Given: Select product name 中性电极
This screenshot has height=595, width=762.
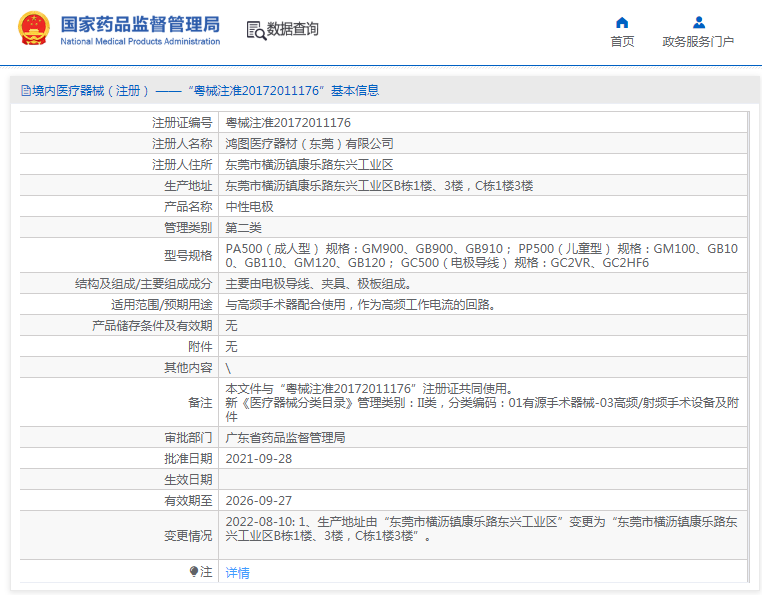Looking at the screenshot, I should point(249,206).
